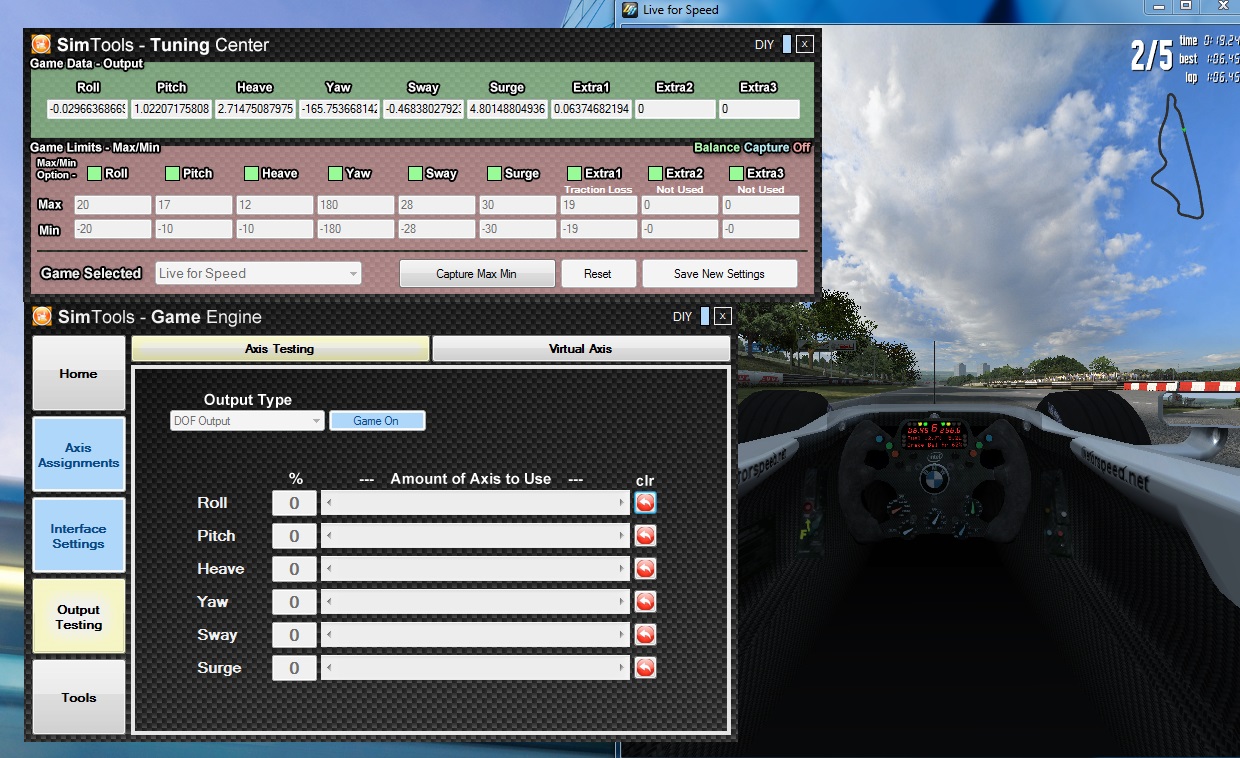Toggle the Surge Max/Min option checkbox

494,173
